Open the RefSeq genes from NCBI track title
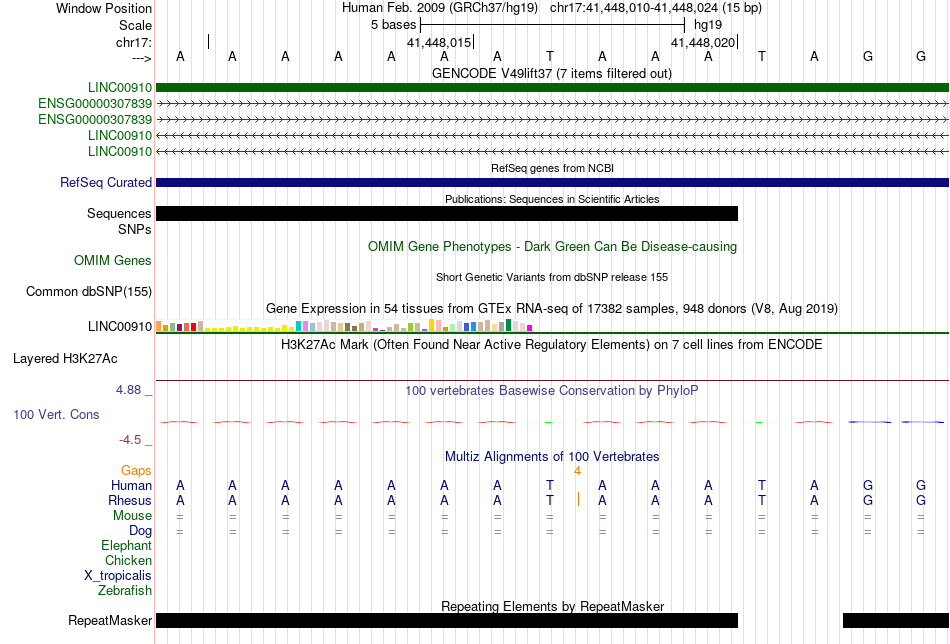The image size is (950, 644). point(552,168)
